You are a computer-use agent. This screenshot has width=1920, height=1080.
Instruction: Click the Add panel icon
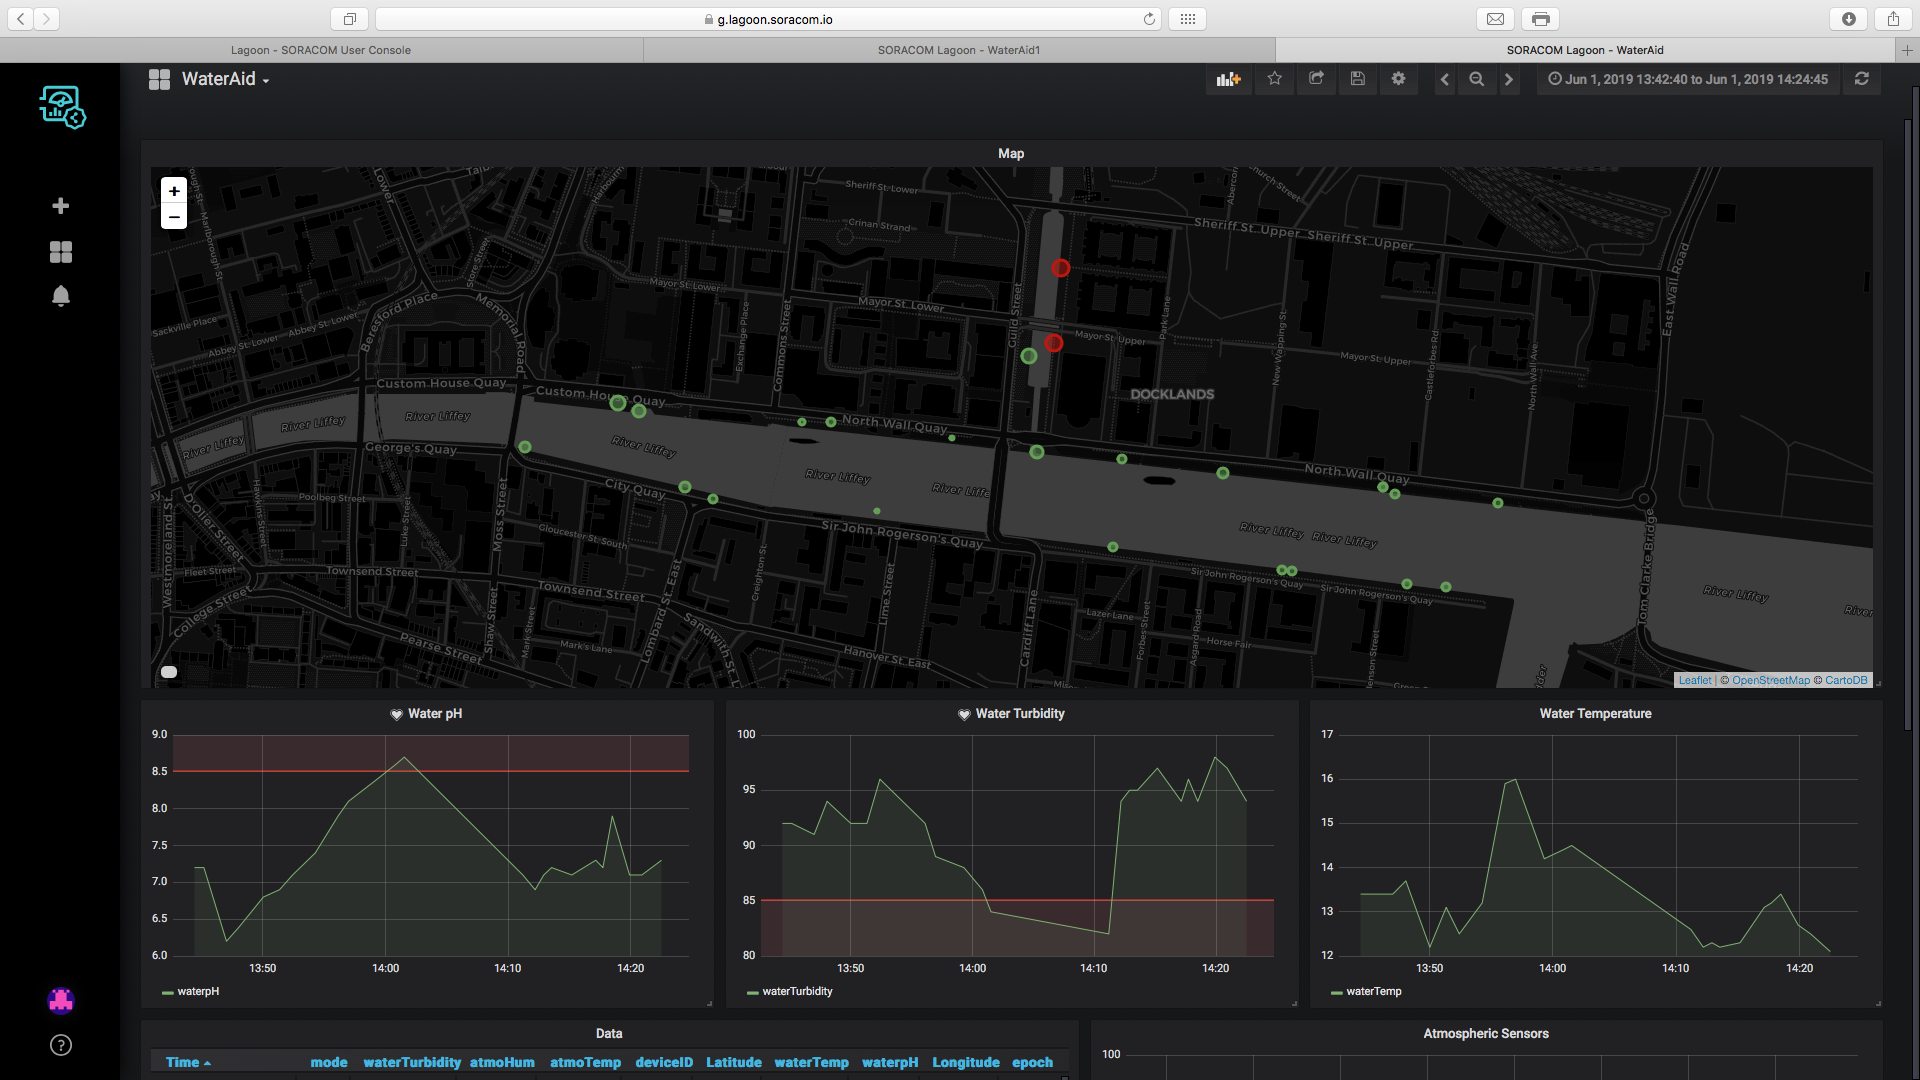[1228, 79]
